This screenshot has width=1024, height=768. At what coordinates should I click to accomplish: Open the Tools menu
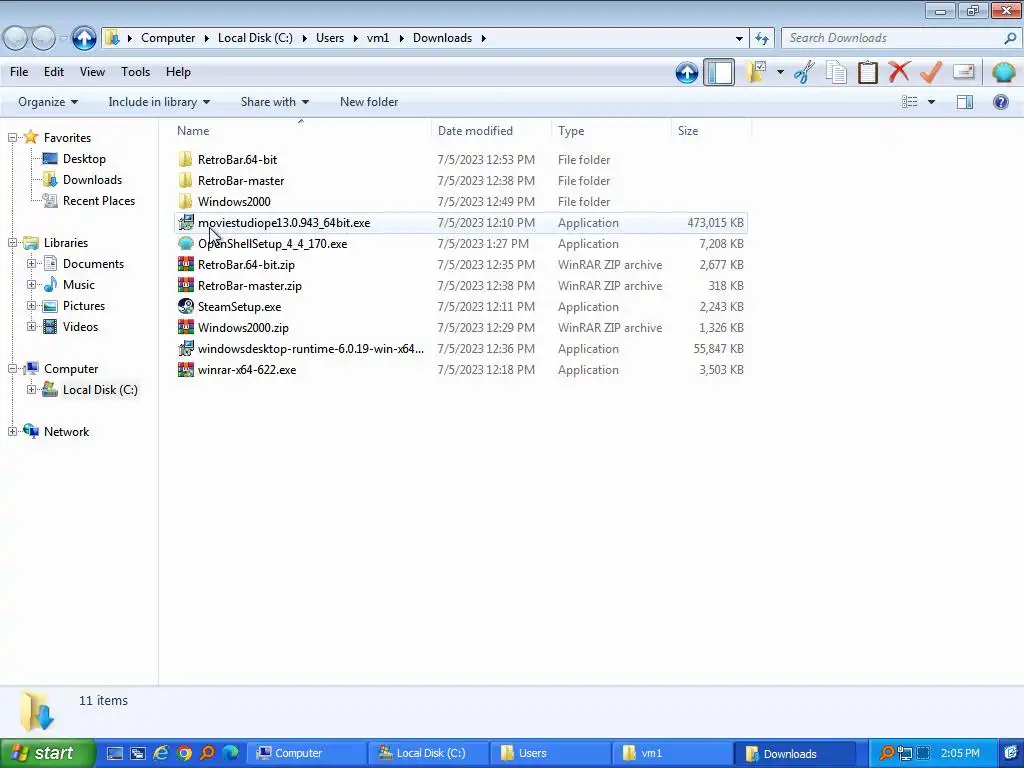tap(135, 72)
